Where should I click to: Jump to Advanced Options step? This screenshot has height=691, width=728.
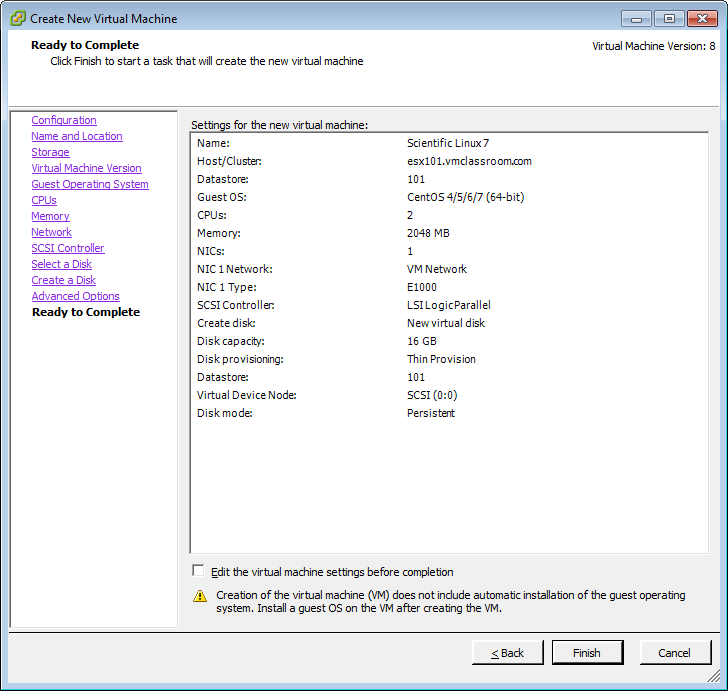click(75, 296)
